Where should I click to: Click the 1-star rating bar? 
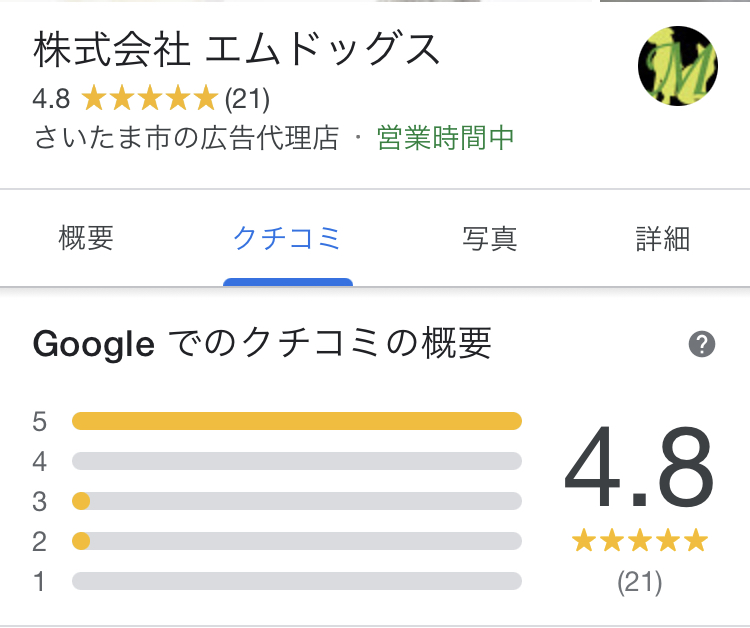297,581
